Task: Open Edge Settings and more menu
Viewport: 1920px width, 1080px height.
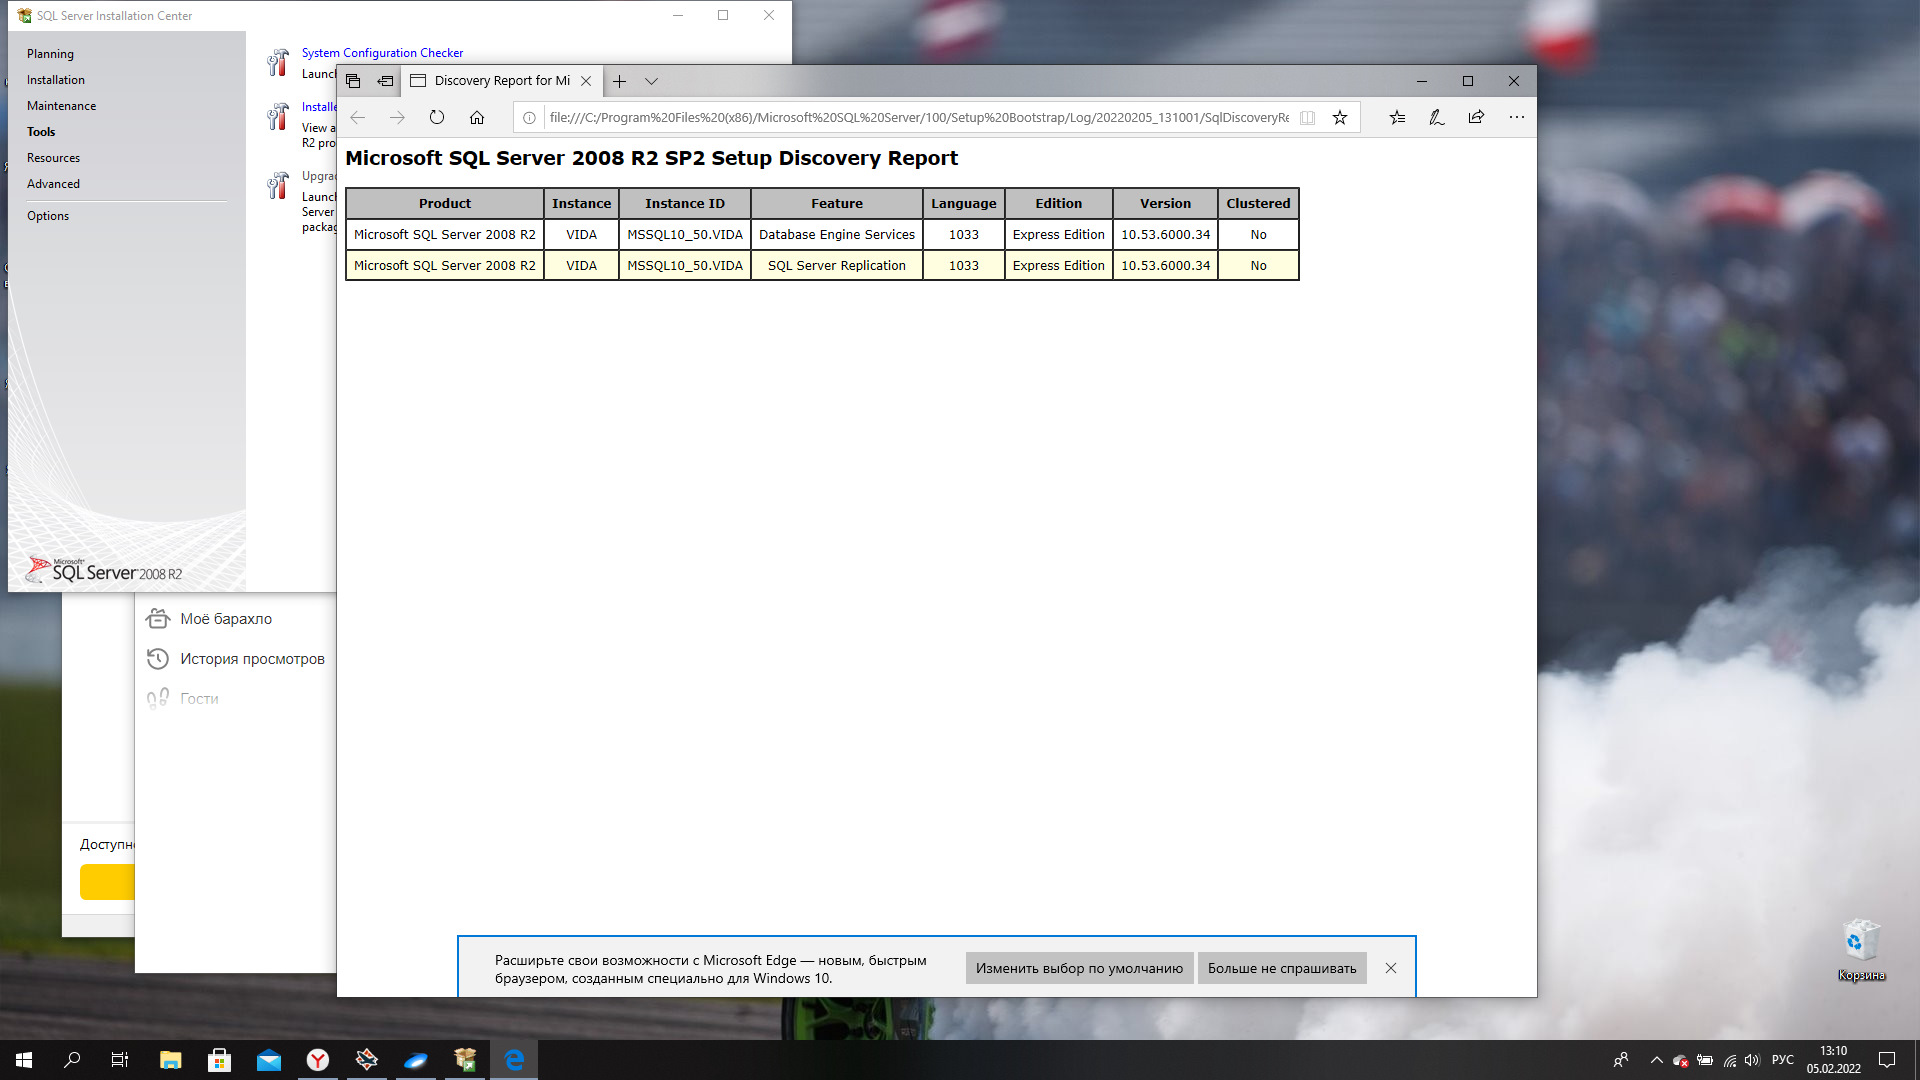Action: [x=1517, y=118]
